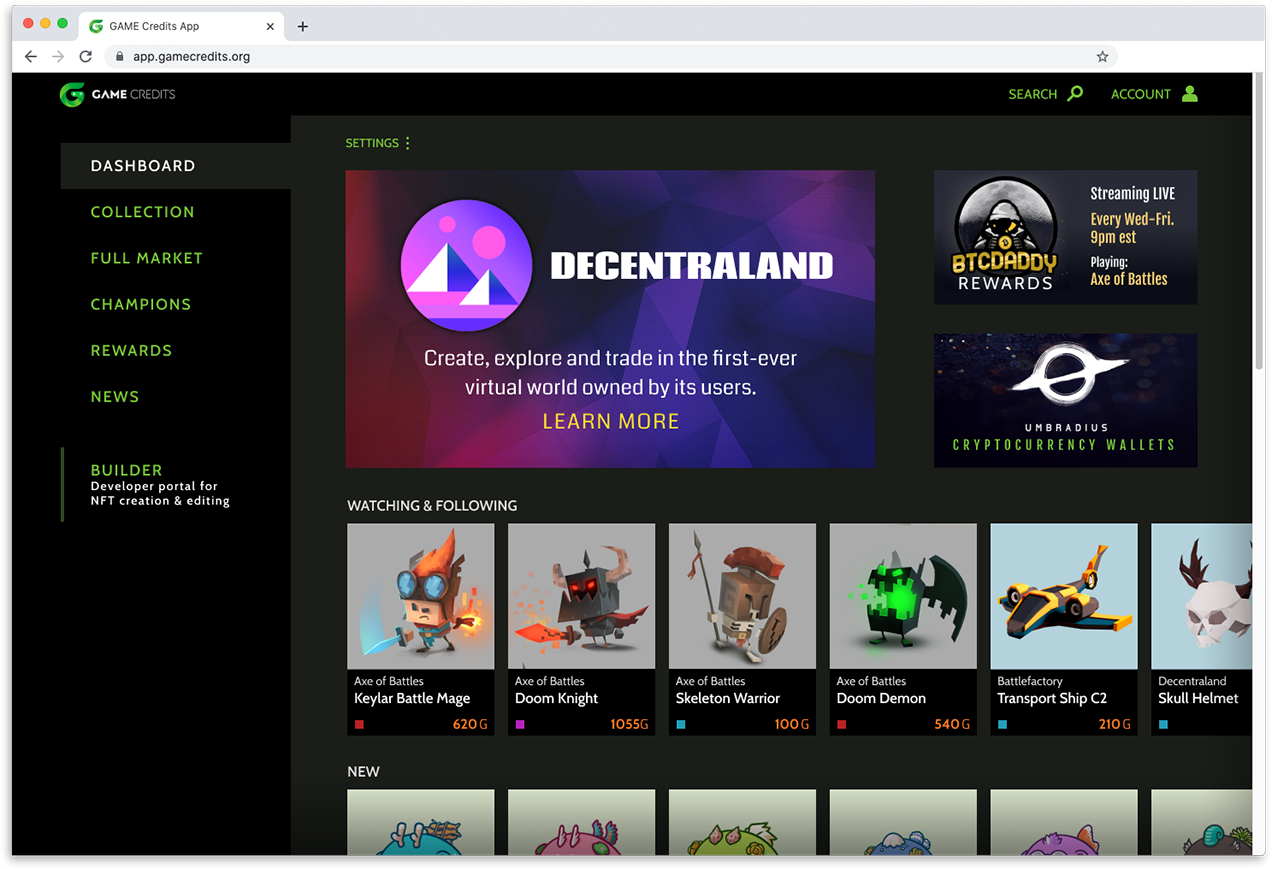Reload the page with the refresh icon
This screenshot has height=869, width=1272.
coord(86,57)
